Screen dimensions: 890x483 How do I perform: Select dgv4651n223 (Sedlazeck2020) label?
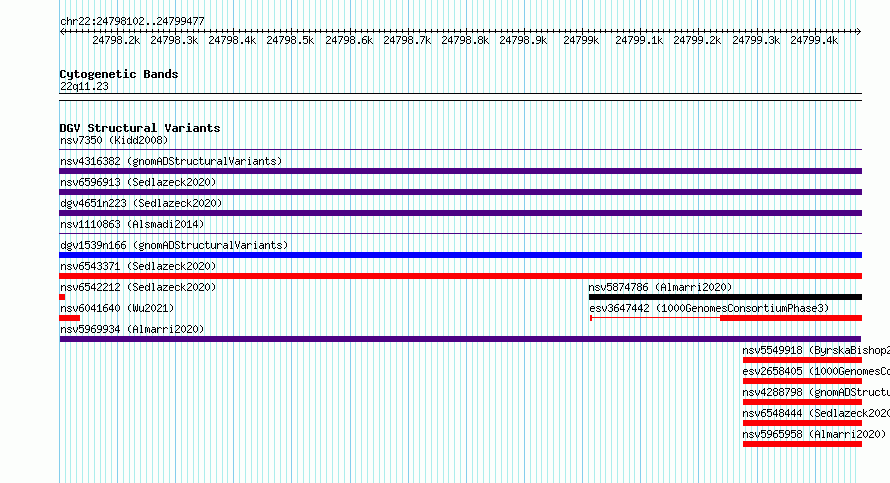141,203
